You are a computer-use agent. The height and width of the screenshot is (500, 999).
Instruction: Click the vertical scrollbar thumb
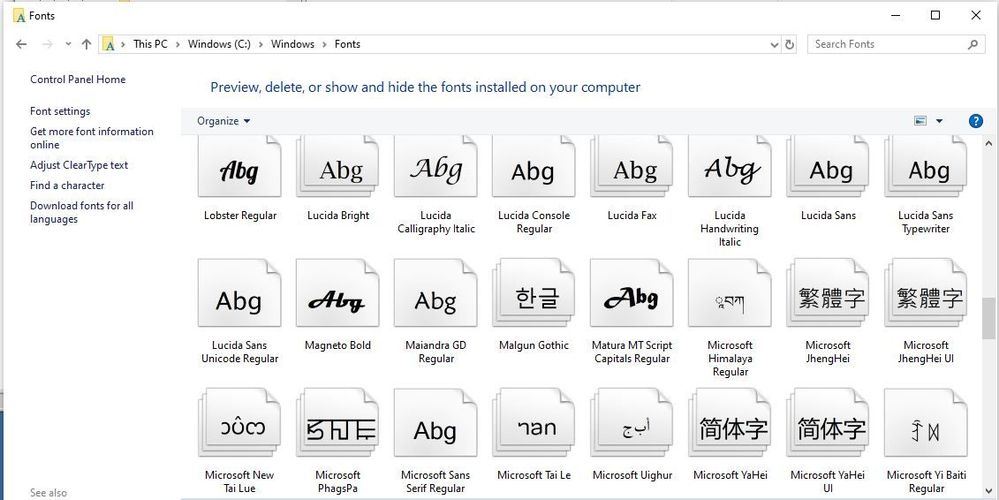click(x=988, y=318)
